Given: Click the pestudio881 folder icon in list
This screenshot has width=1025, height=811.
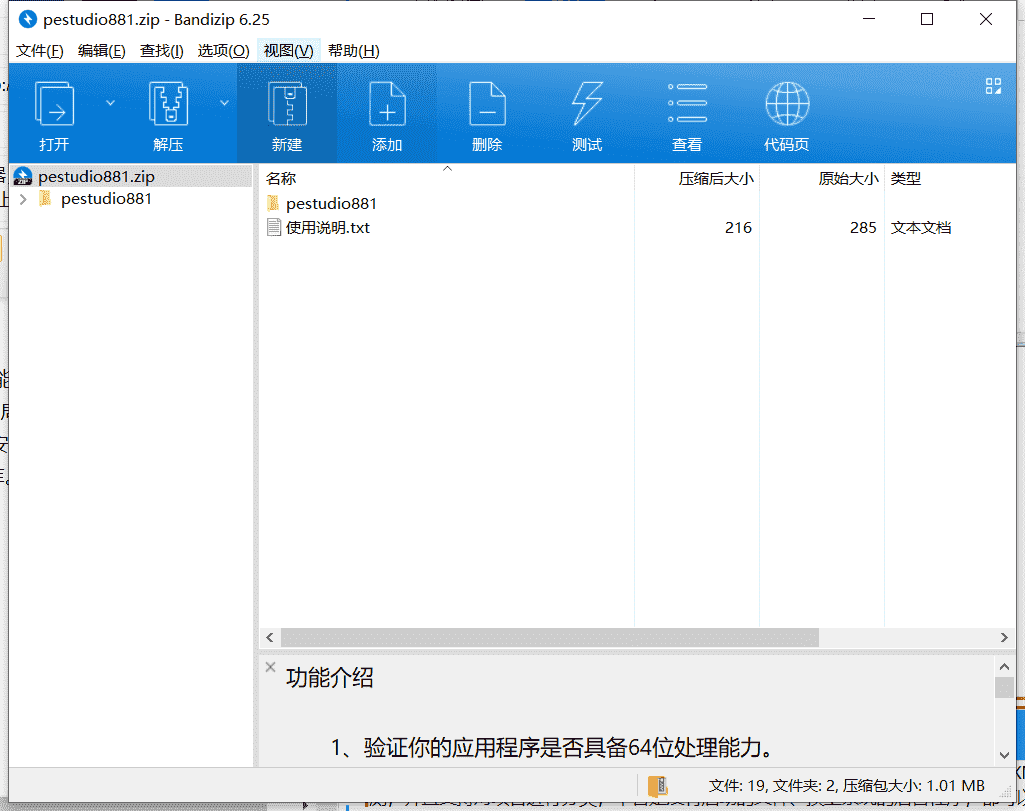Looking at the screenshot, I should point(273,203).
